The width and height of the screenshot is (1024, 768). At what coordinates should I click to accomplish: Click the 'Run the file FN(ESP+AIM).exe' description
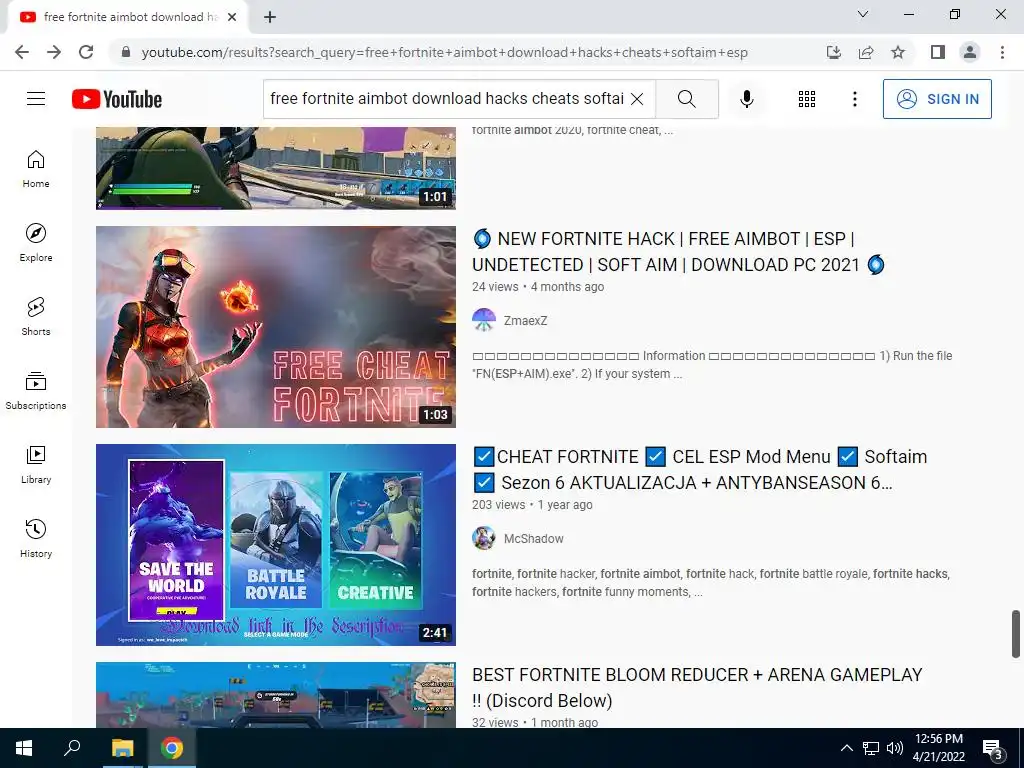[712, 364]
